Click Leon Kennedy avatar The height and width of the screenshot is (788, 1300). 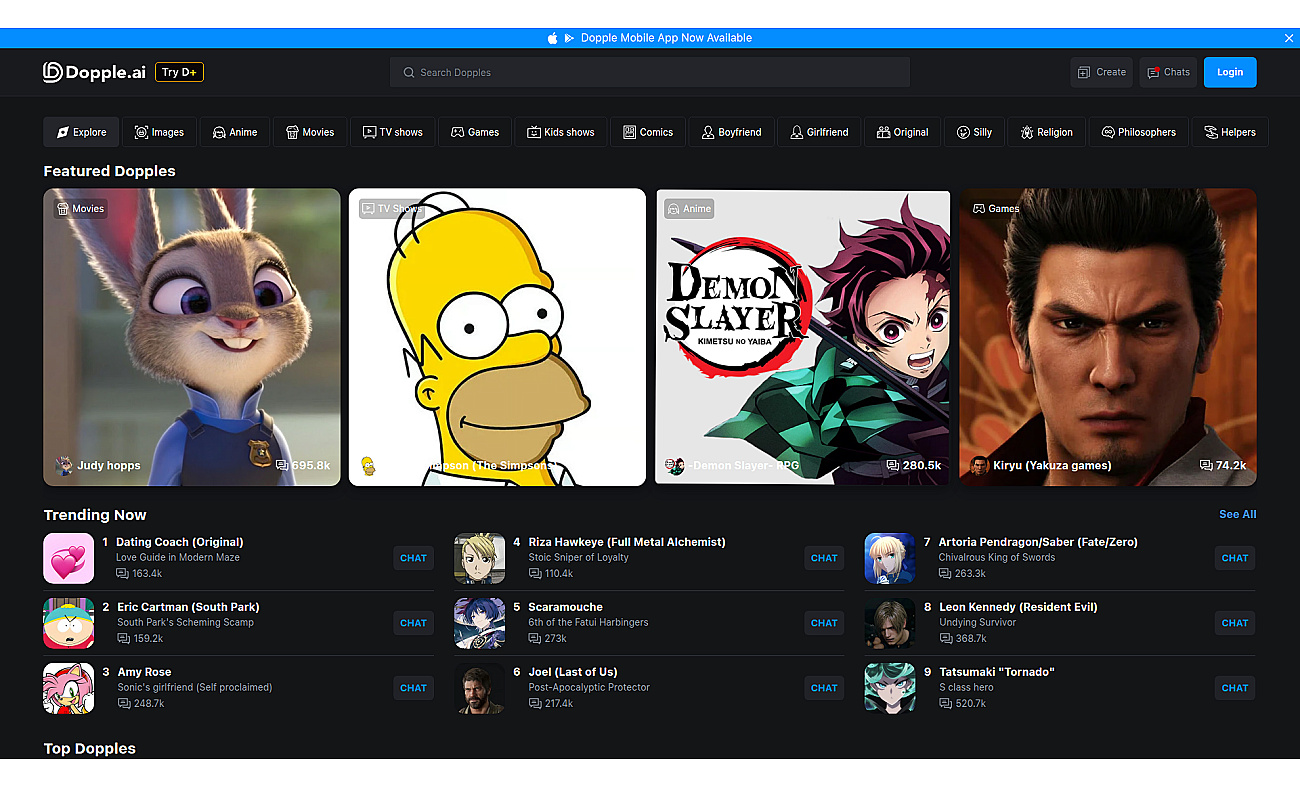[890, 623]
